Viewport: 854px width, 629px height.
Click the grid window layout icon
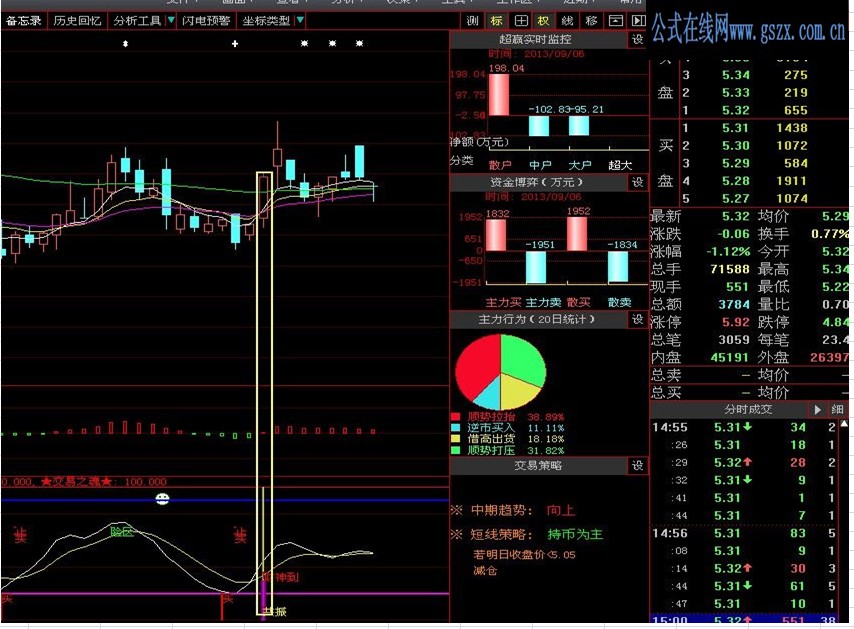pos(521,21)
